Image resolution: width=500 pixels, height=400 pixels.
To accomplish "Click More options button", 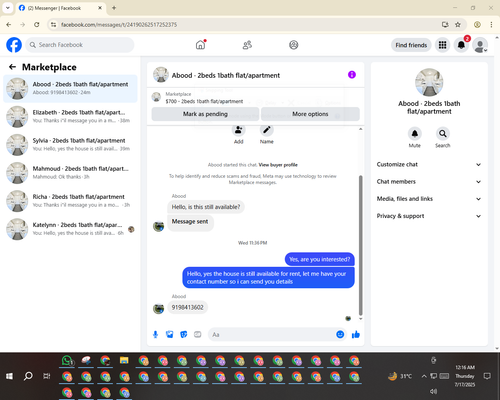I will pos(310,114).
